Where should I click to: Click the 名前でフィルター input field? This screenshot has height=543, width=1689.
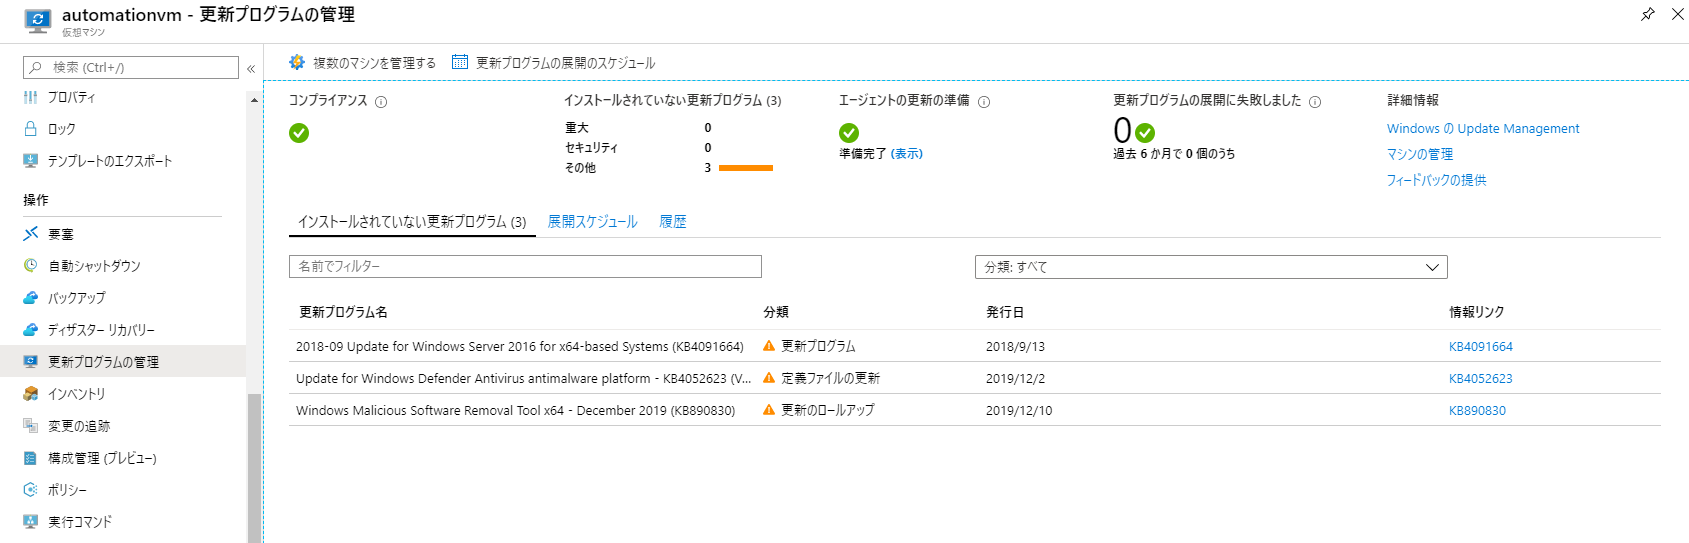(525, 267)
